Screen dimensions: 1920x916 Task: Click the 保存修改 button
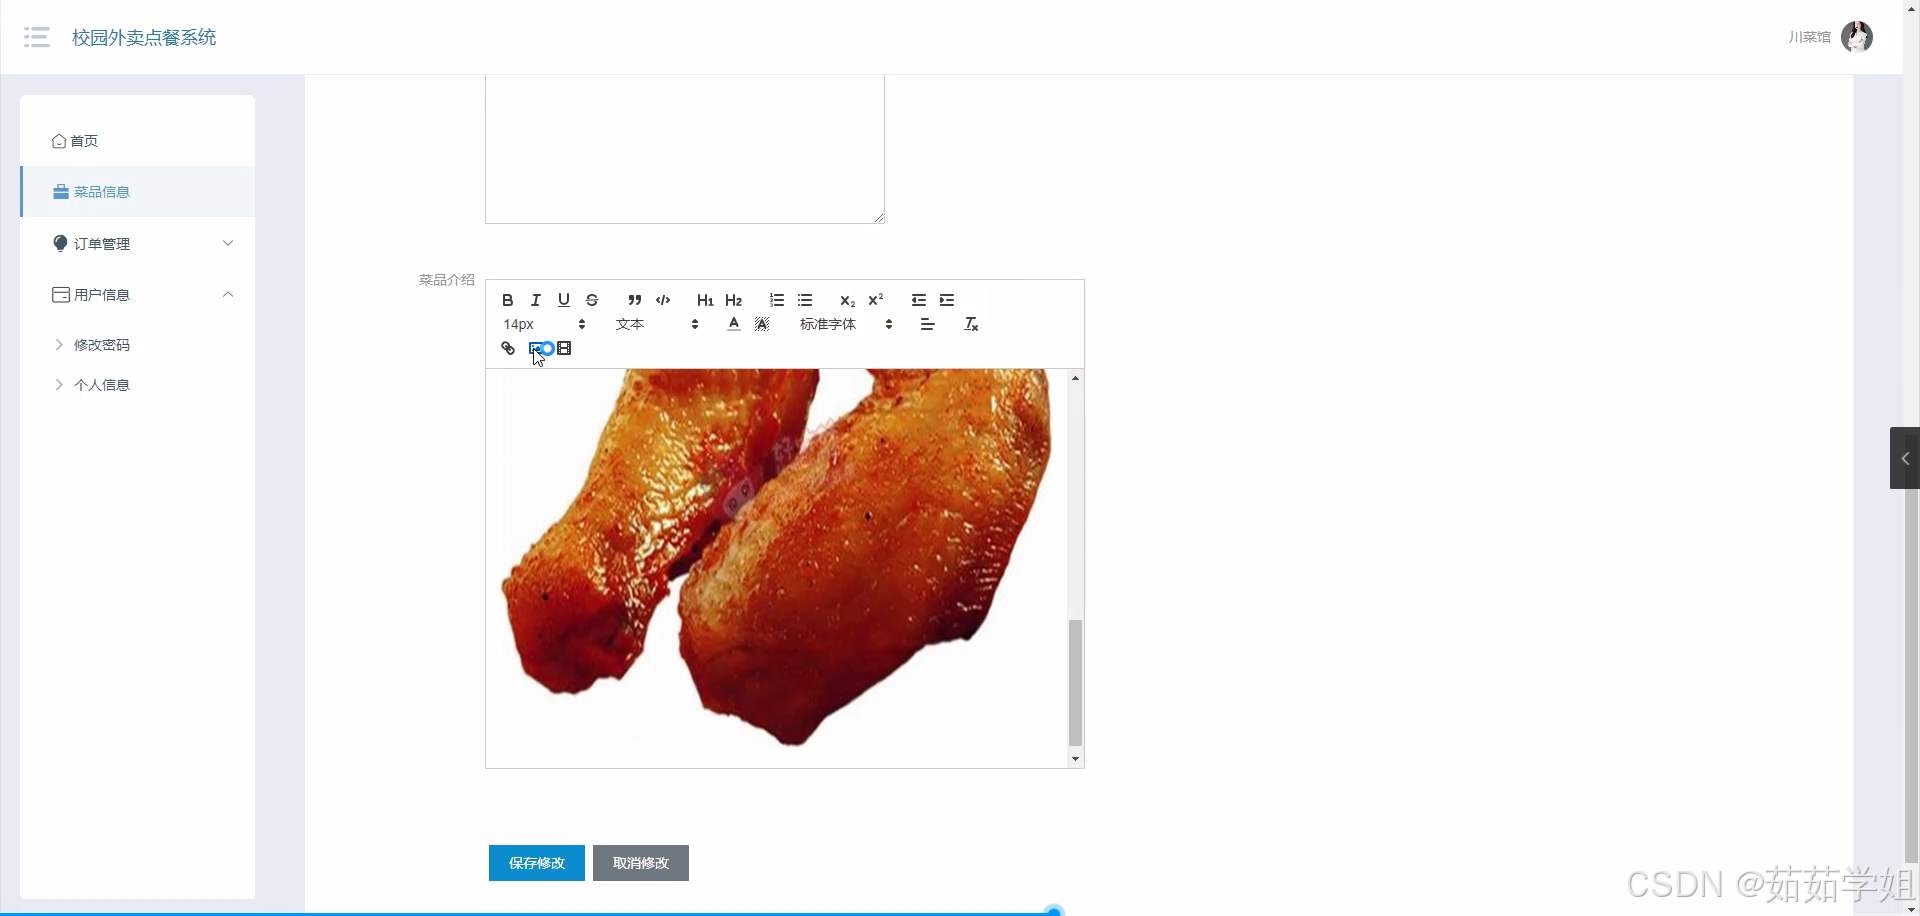tap(537, 863)
